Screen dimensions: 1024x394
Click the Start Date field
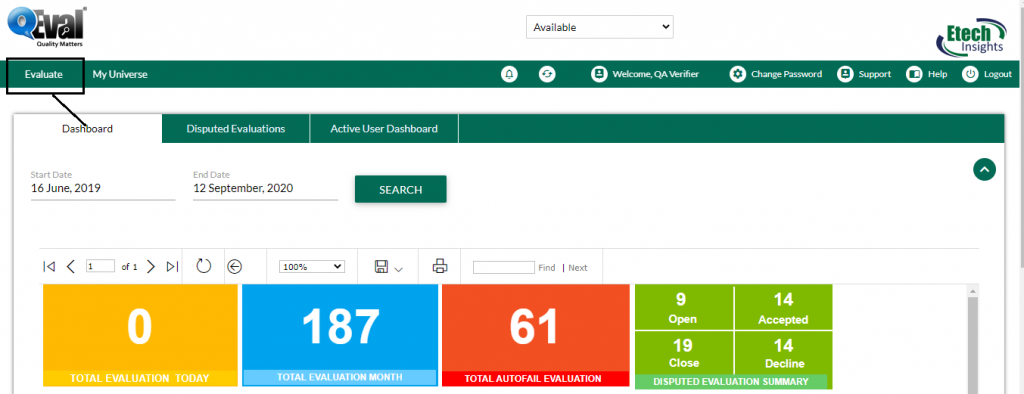(103, 189)
